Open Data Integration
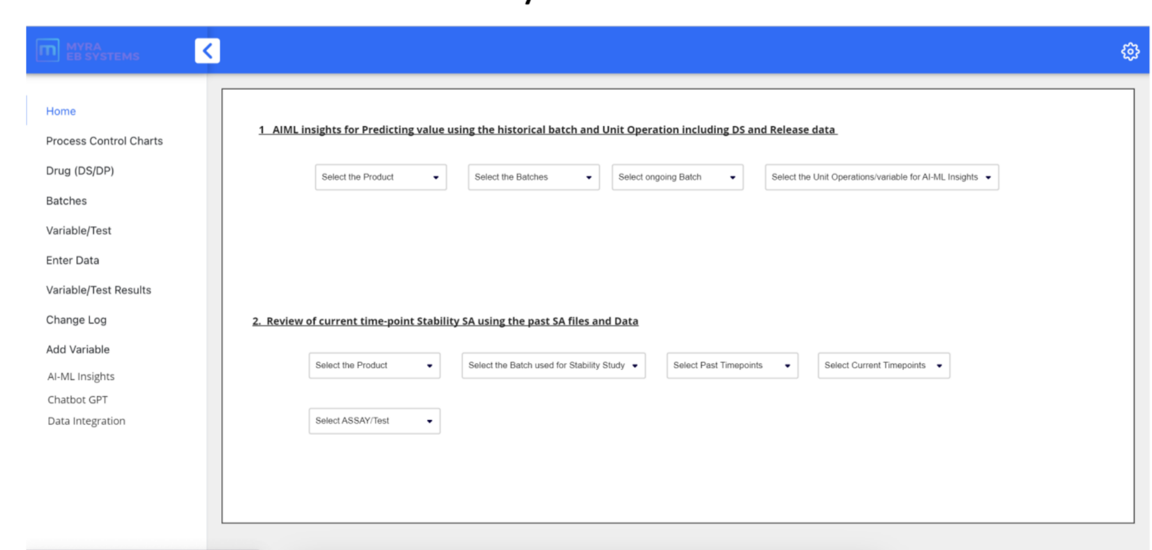This screenshot has width=1152, height=550. tap(87, 421)
